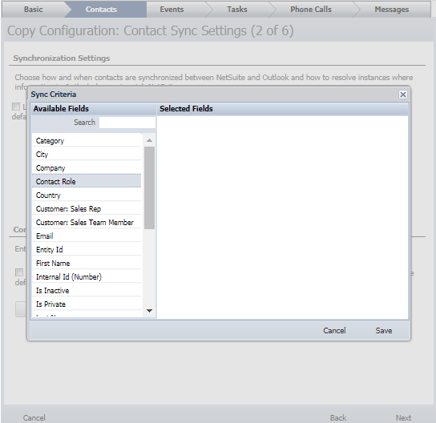Go to the Messages tab

392,9
